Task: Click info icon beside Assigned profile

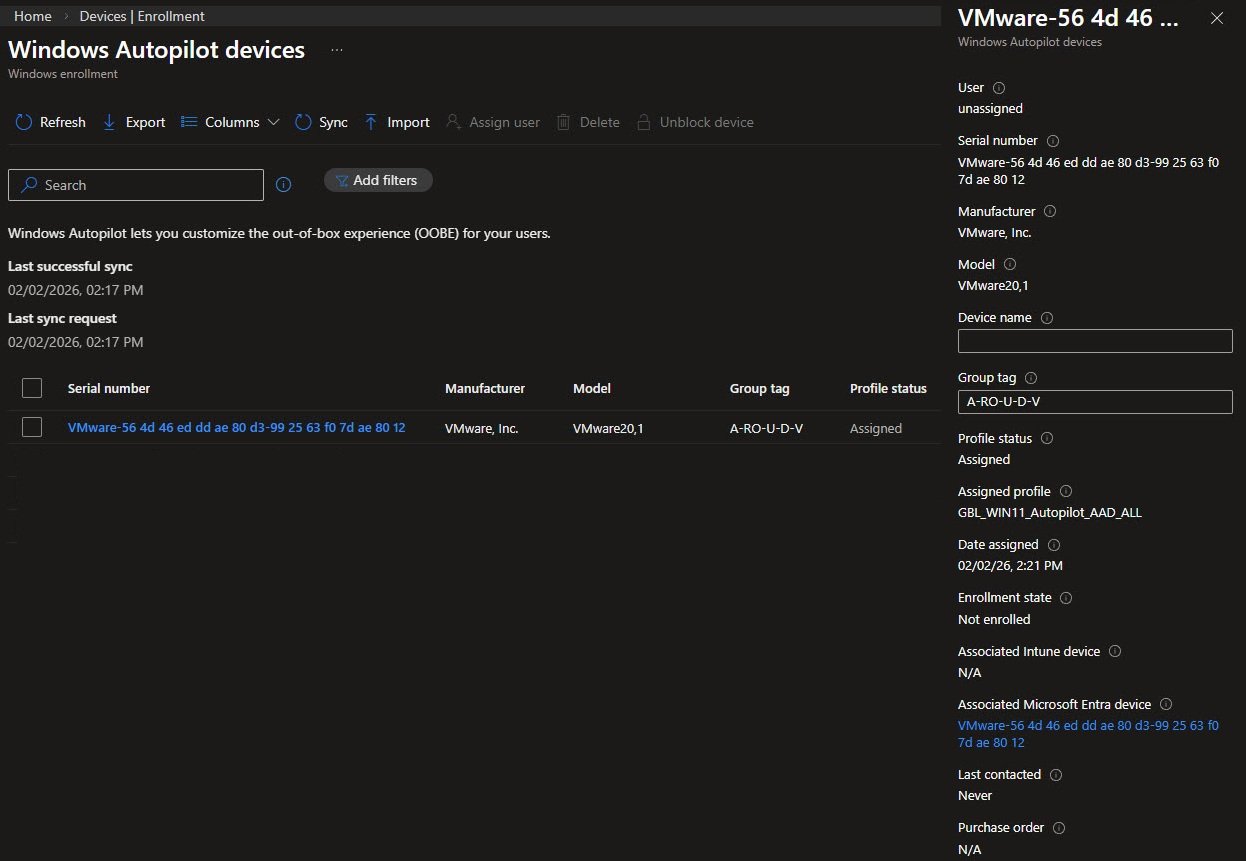Action: point(1065,492)
